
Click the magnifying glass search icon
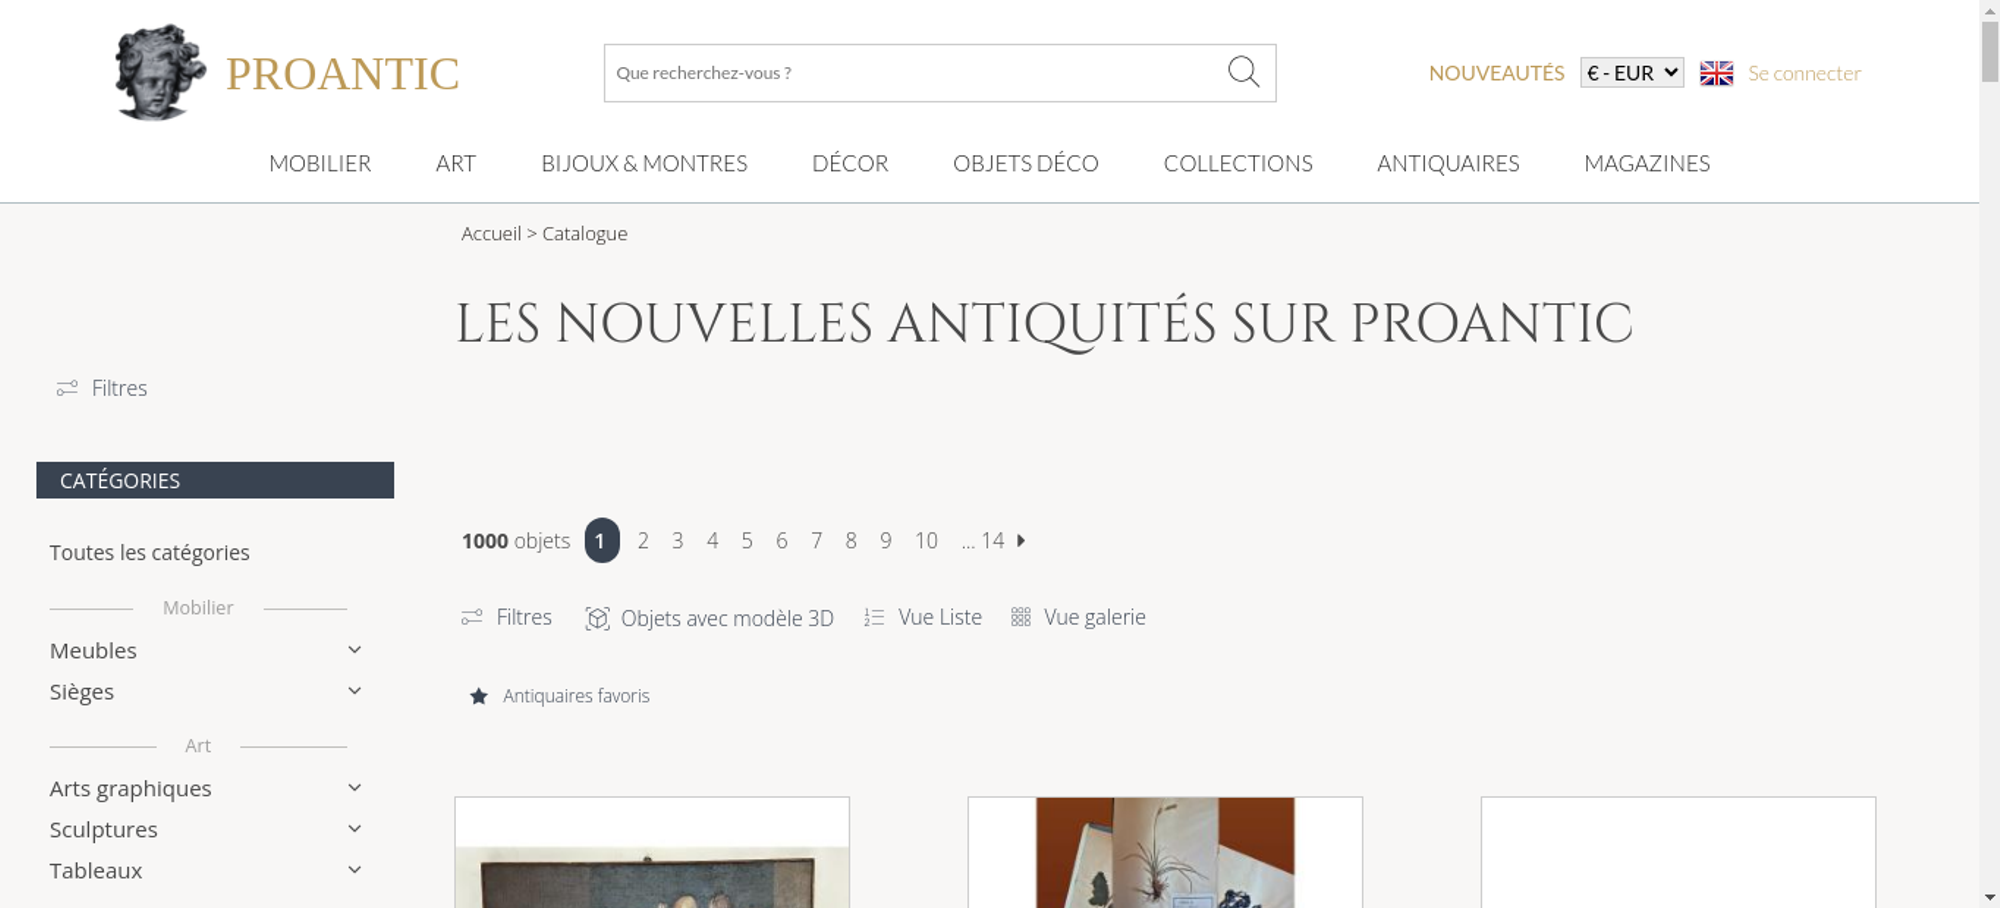1243,72
